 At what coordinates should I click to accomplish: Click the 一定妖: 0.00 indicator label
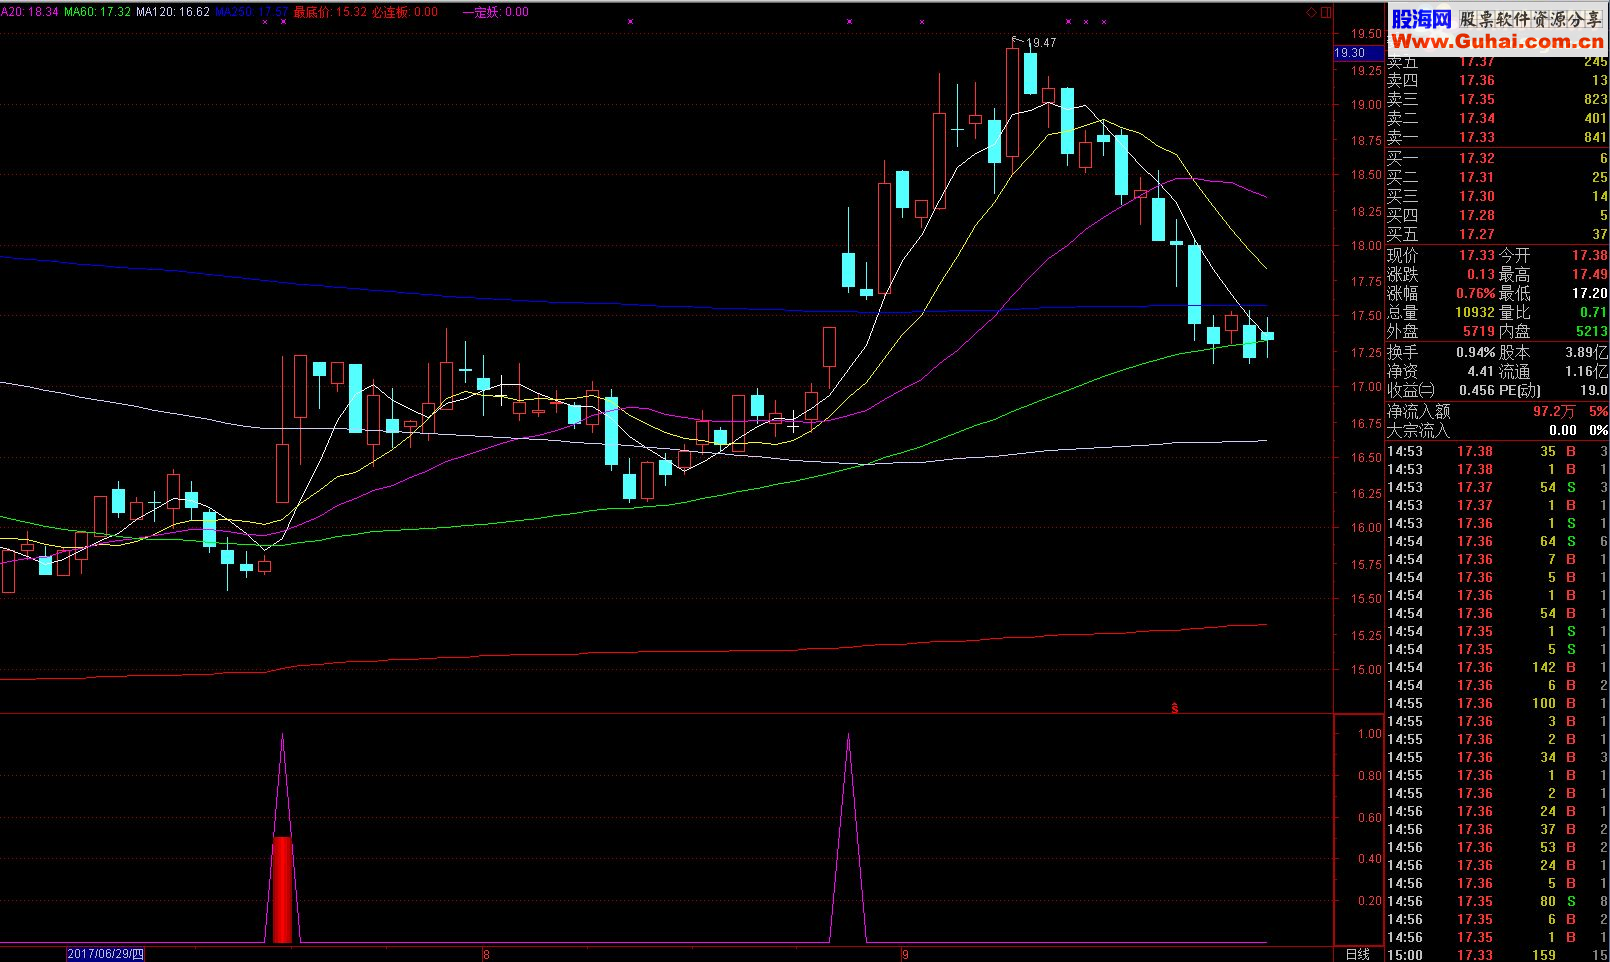(x=495, y=12)
